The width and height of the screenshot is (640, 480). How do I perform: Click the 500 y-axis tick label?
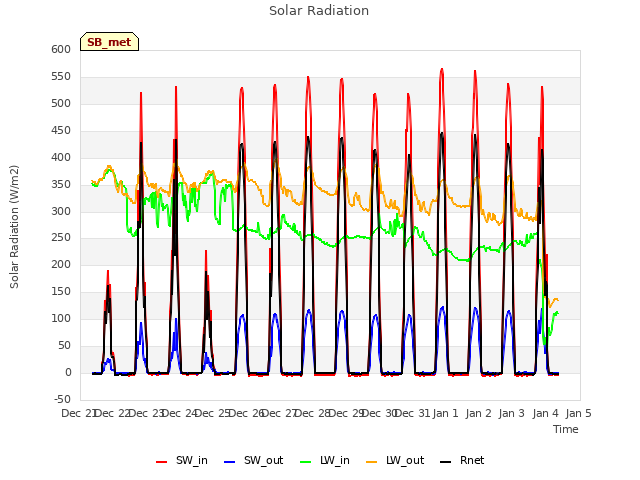point(61,103)
